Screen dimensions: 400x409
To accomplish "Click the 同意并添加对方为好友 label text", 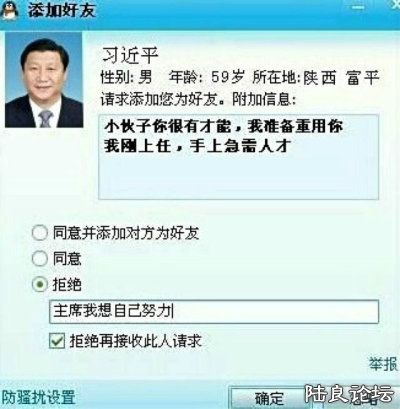I will 126,233.
